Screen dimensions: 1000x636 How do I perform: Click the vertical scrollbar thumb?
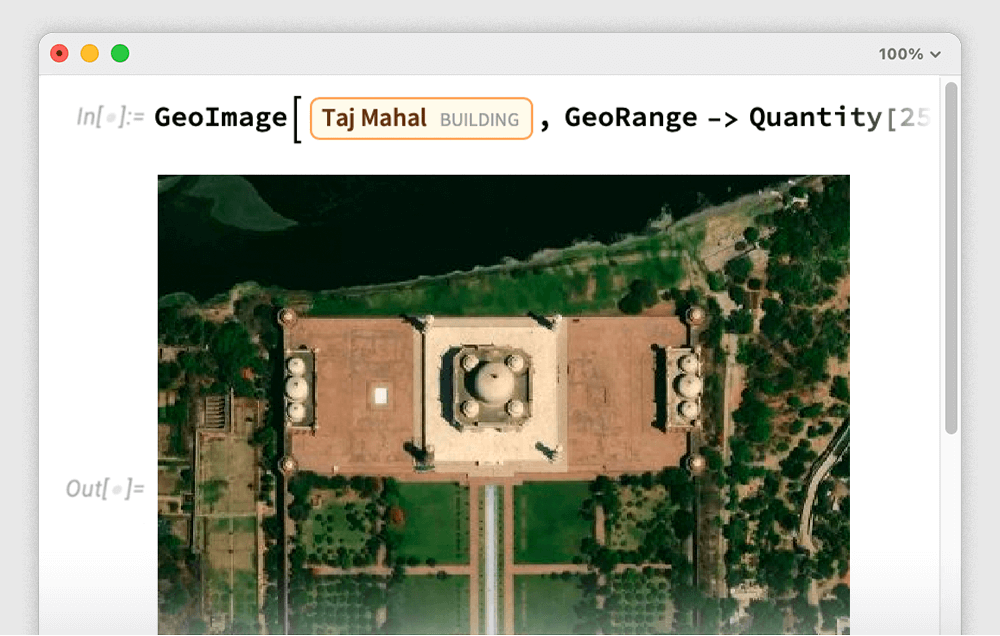click(951, 260)
